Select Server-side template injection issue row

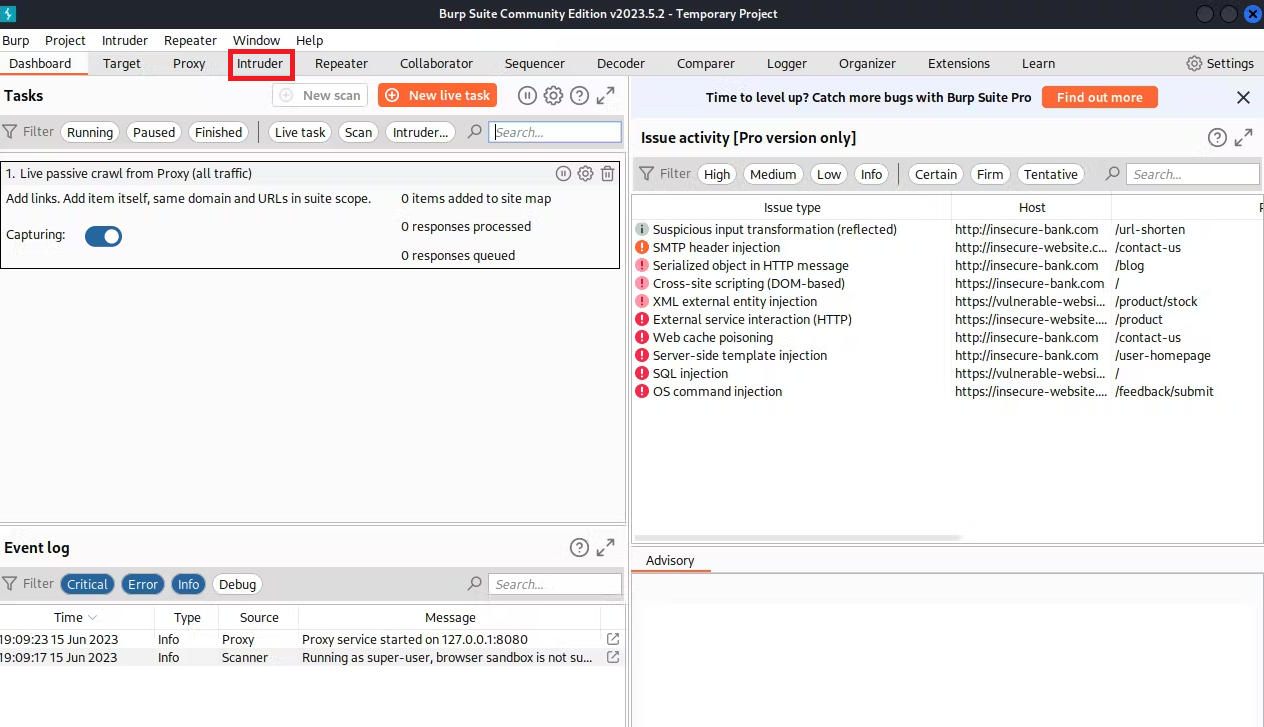pos(948,355)
